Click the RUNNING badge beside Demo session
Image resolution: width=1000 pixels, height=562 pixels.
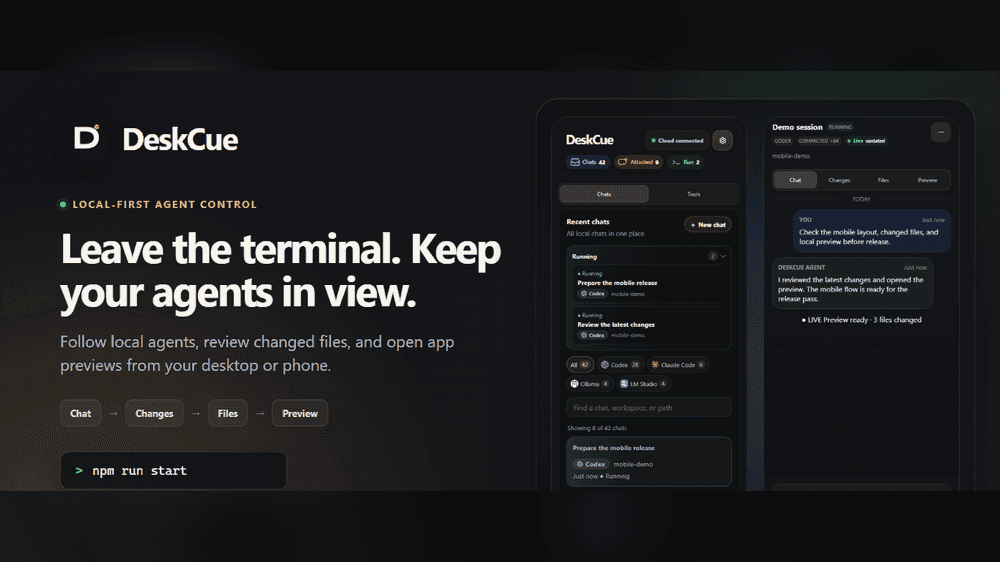pos(840,127)
